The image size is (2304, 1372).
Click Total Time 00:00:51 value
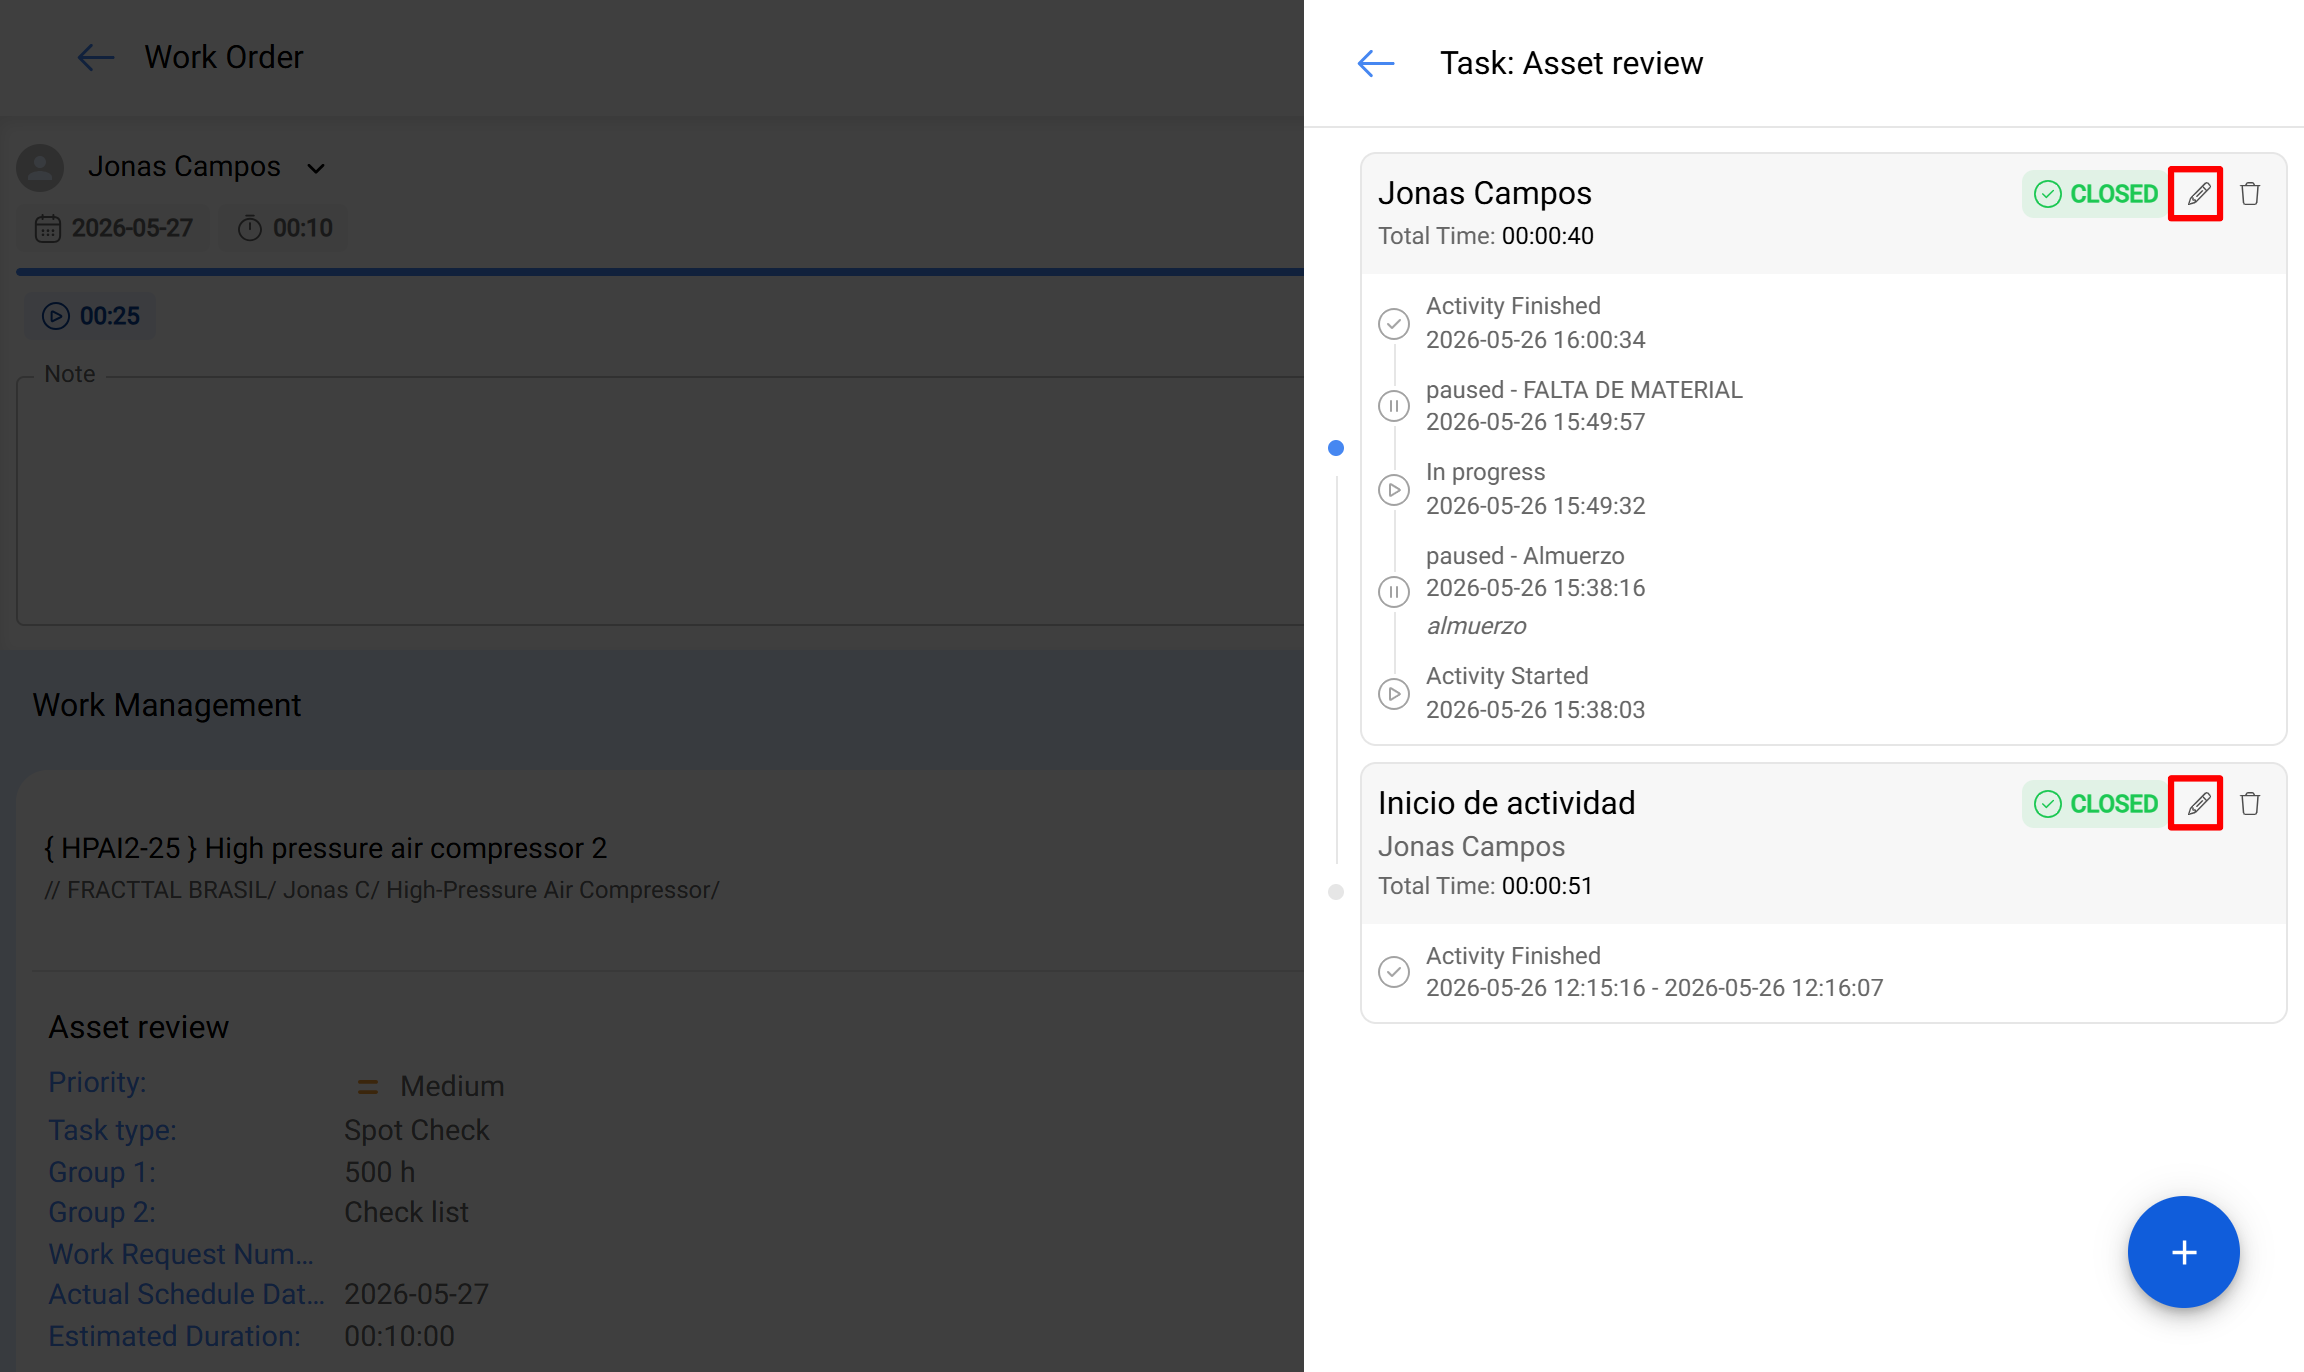tap(1547, 886)
